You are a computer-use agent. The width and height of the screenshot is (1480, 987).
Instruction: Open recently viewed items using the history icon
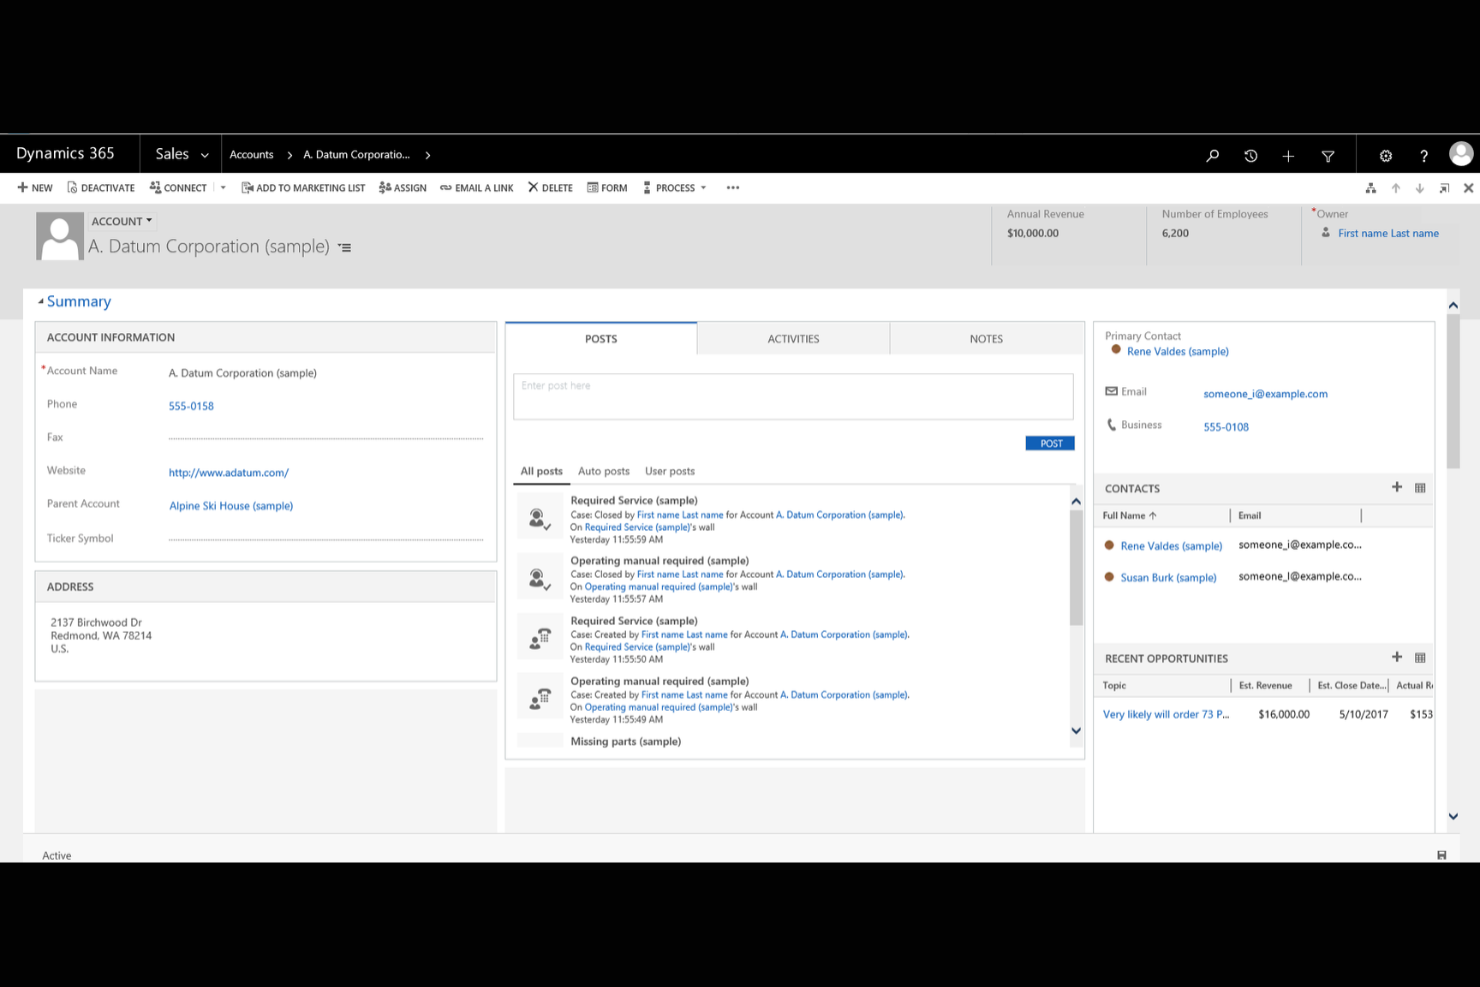tap(1250, 155)
